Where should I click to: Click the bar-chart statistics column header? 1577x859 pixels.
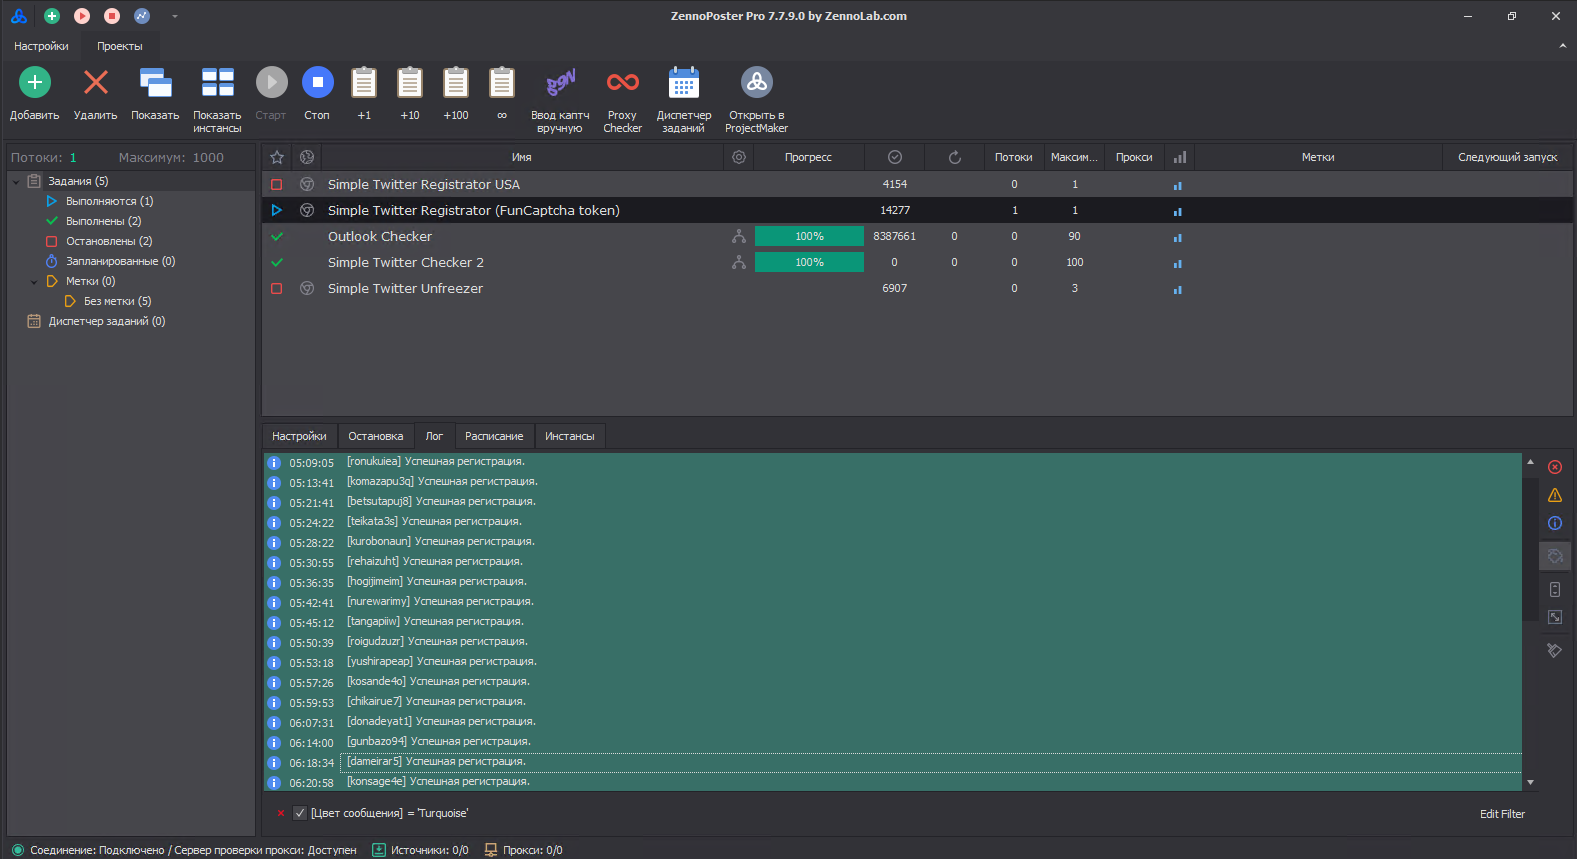tap(1180, 157)
